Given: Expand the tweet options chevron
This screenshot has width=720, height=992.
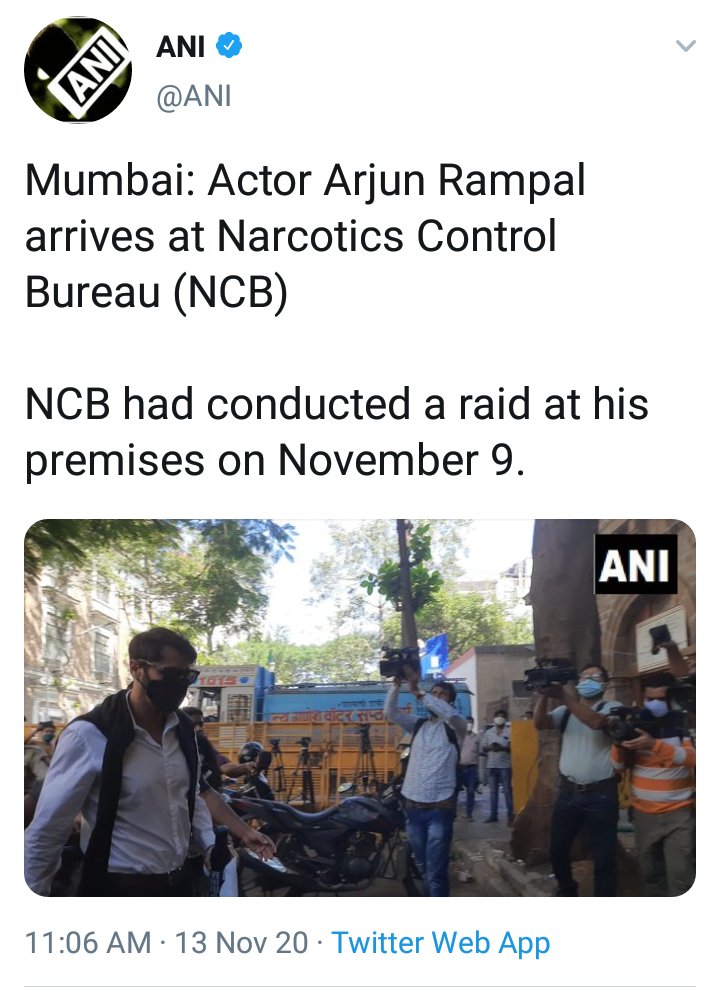Looking at the screenshot, I should [x=686, y=46].
